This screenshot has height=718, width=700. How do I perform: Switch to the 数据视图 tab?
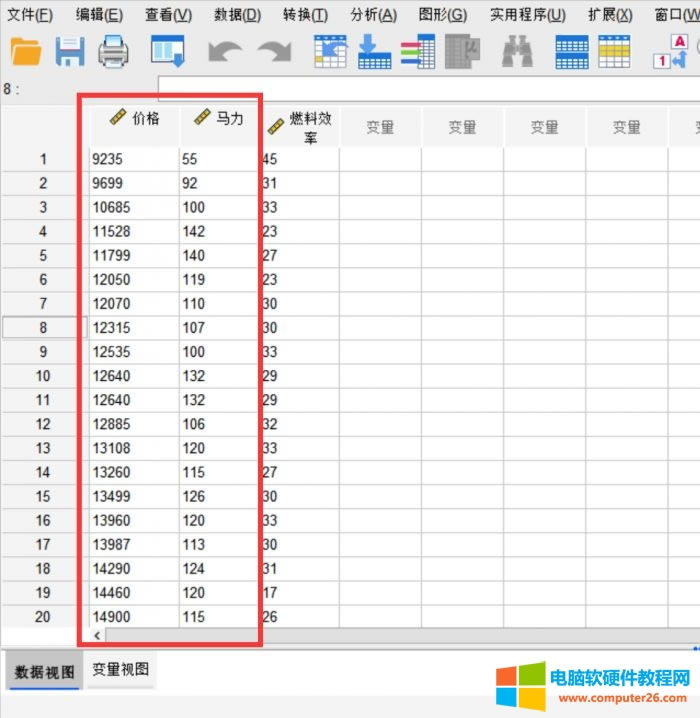coord(44,672)
